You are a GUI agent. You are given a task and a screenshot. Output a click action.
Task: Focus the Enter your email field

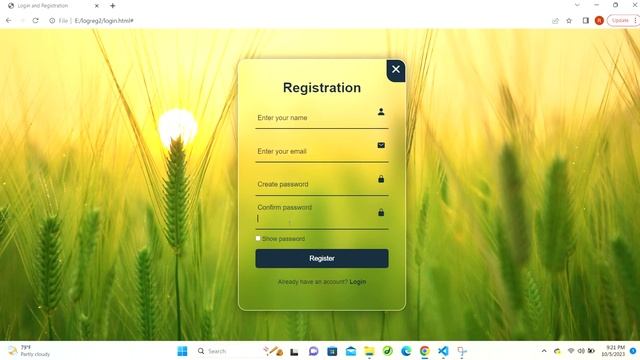point(322,151)
